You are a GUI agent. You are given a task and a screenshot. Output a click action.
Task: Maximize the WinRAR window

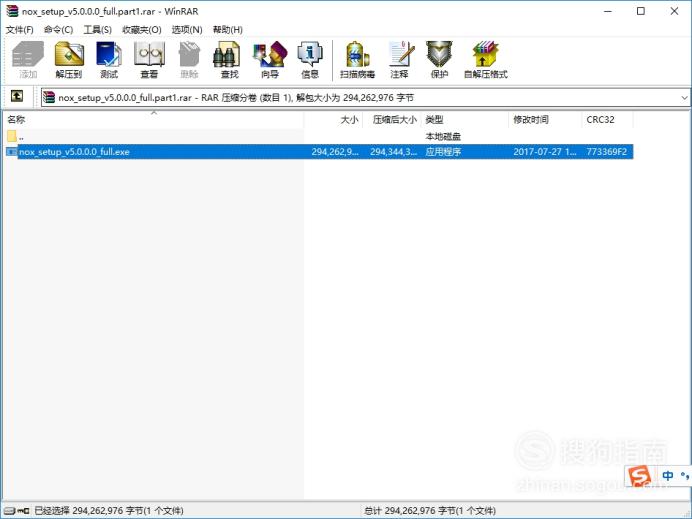click(641, 11)
